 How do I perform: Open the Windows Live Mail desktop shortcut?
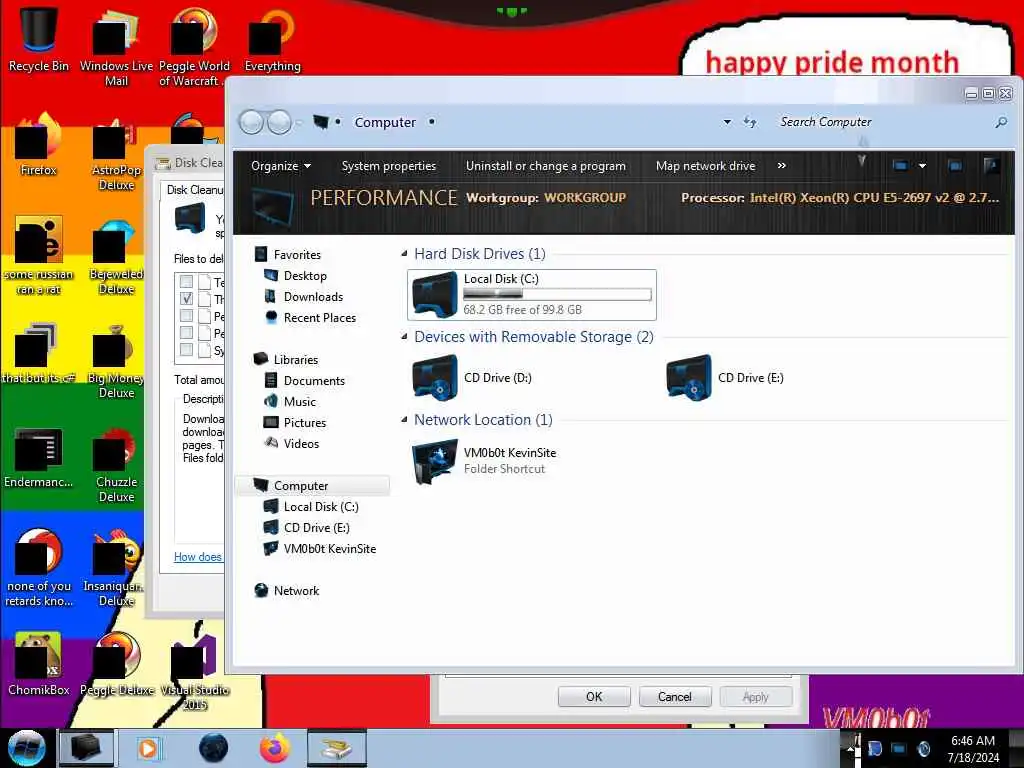(x=116, y=46)
